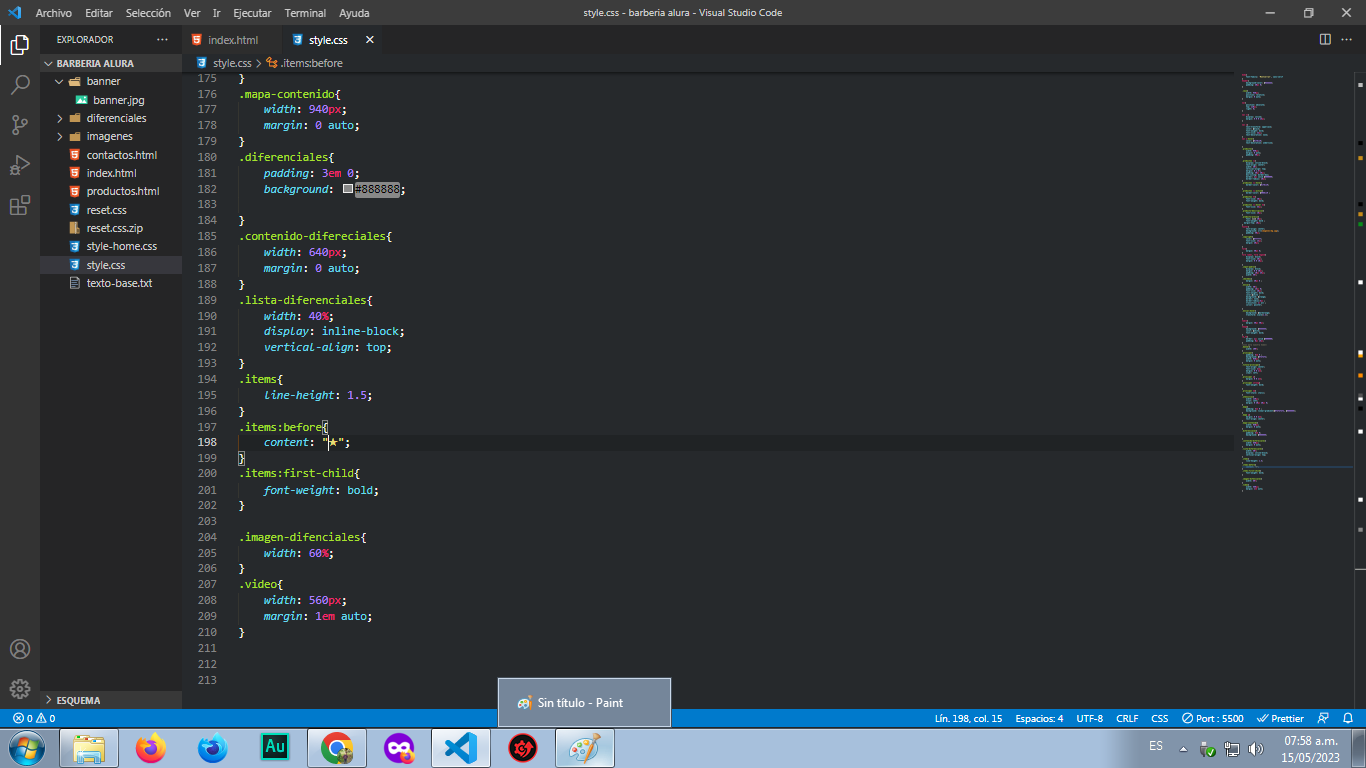1366x768 pixels.
Task: Open Thunderbird from the taskbar
Action: click(x=213, y=748)
